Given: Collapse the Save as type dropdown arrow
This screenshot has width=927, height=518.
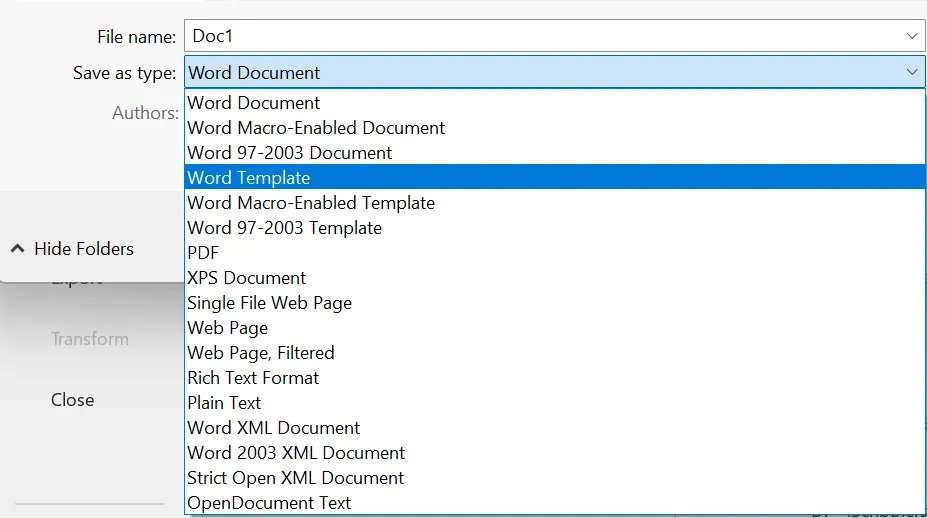Looking at the screenshot, I should coord(912,72).
